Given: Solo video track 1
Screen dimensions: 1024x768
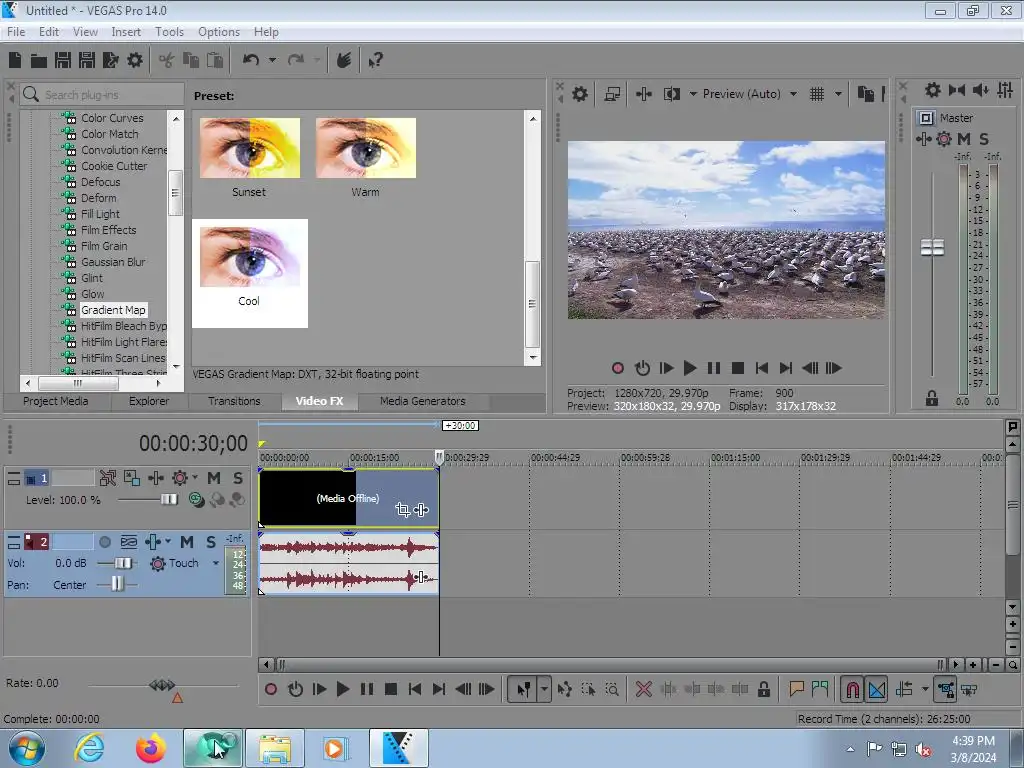Looking at the screenshot, I should point(238,478).
